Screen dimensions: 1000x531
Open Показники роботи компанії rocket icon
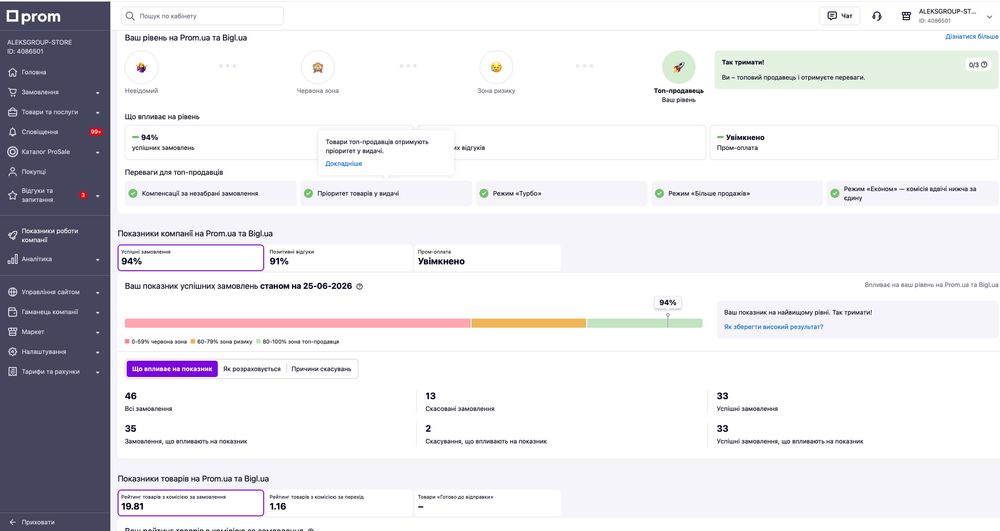12,235
